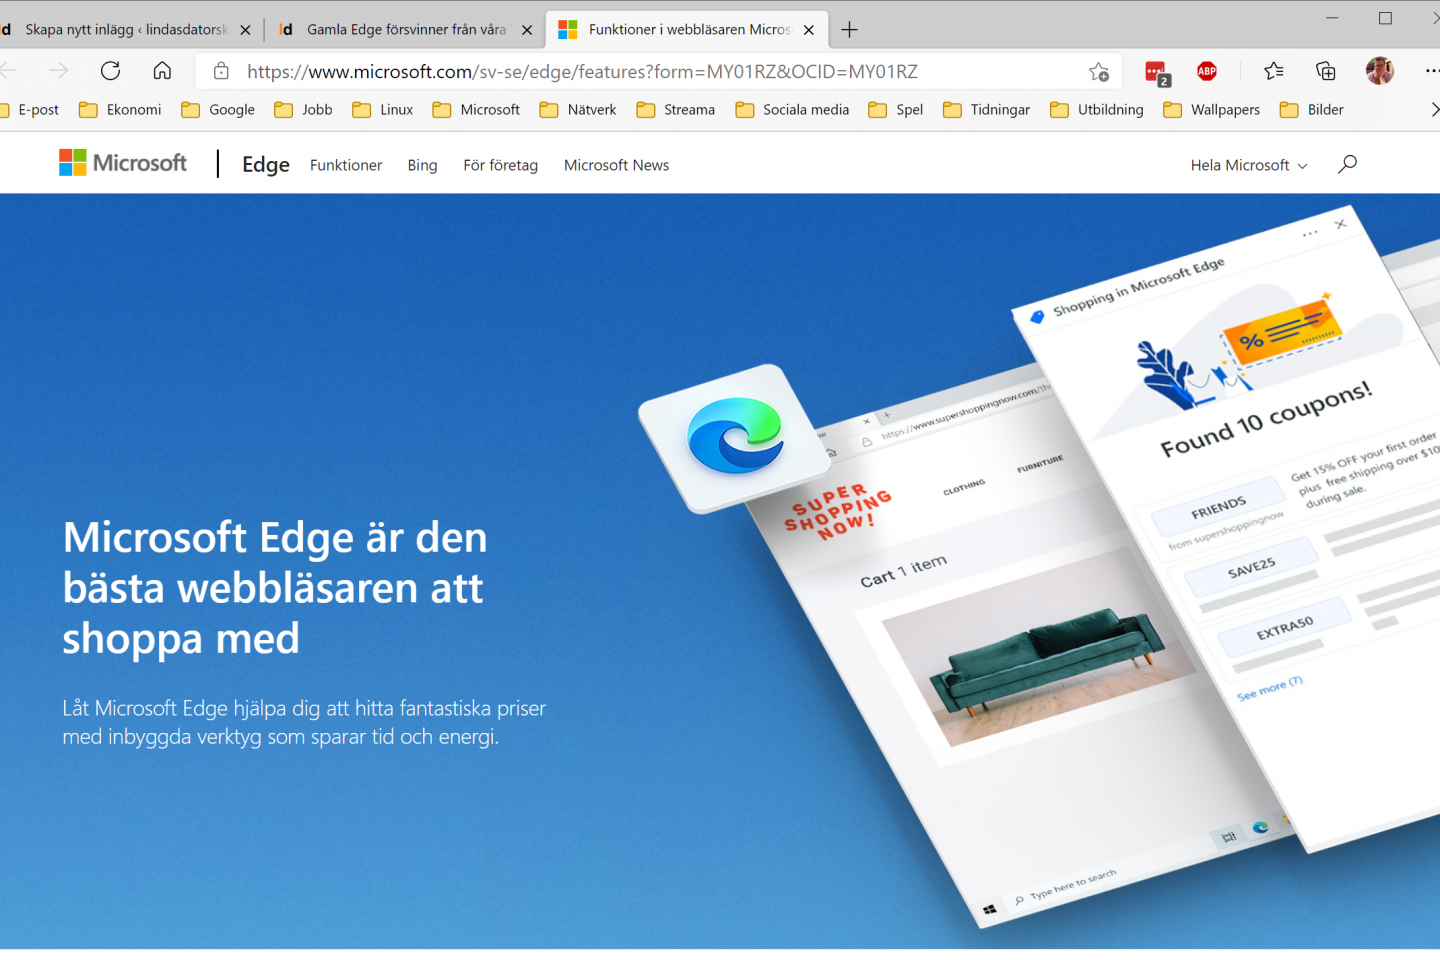Switch to the Gamla Edge försvinner tab
The image size is (1440, 960).
click(x=405, y=30)
